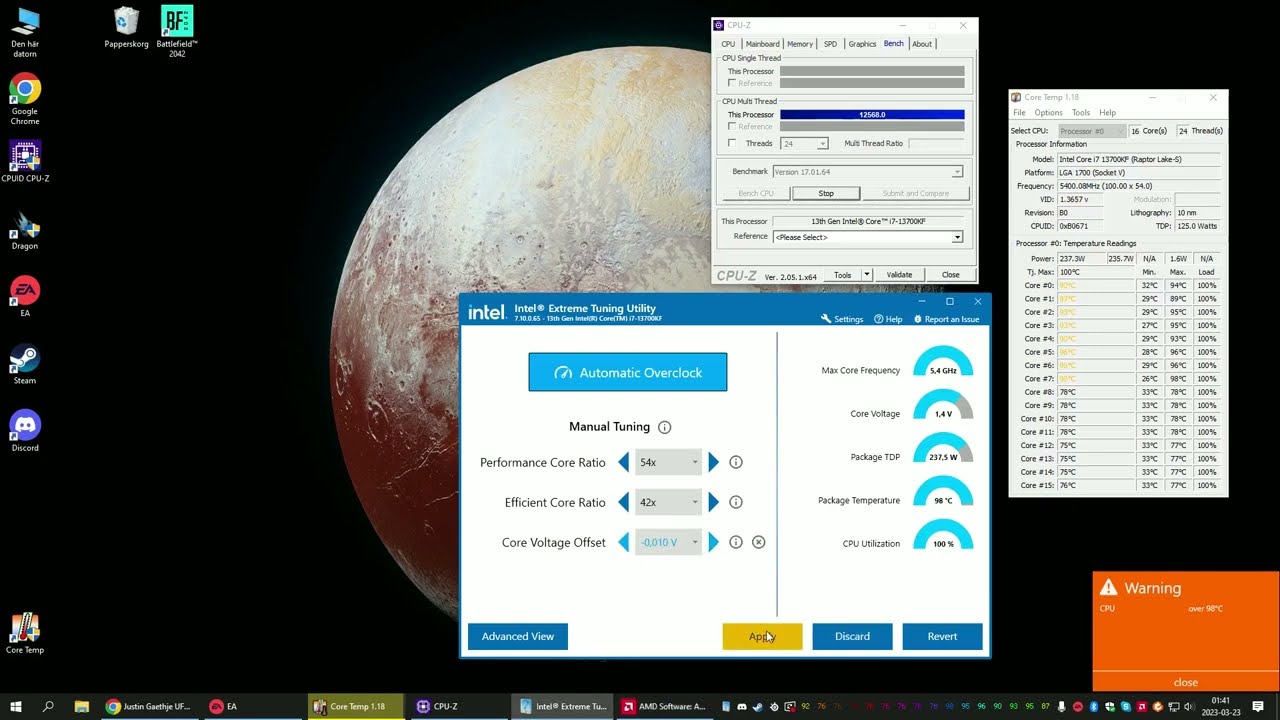Open Efficient Core Ratio 42x dropdown

pos(668,502)
